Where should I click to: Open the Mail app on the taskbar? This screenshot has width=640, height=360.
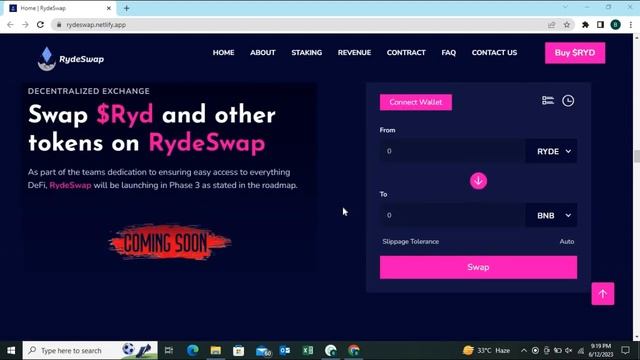[263, 350]
